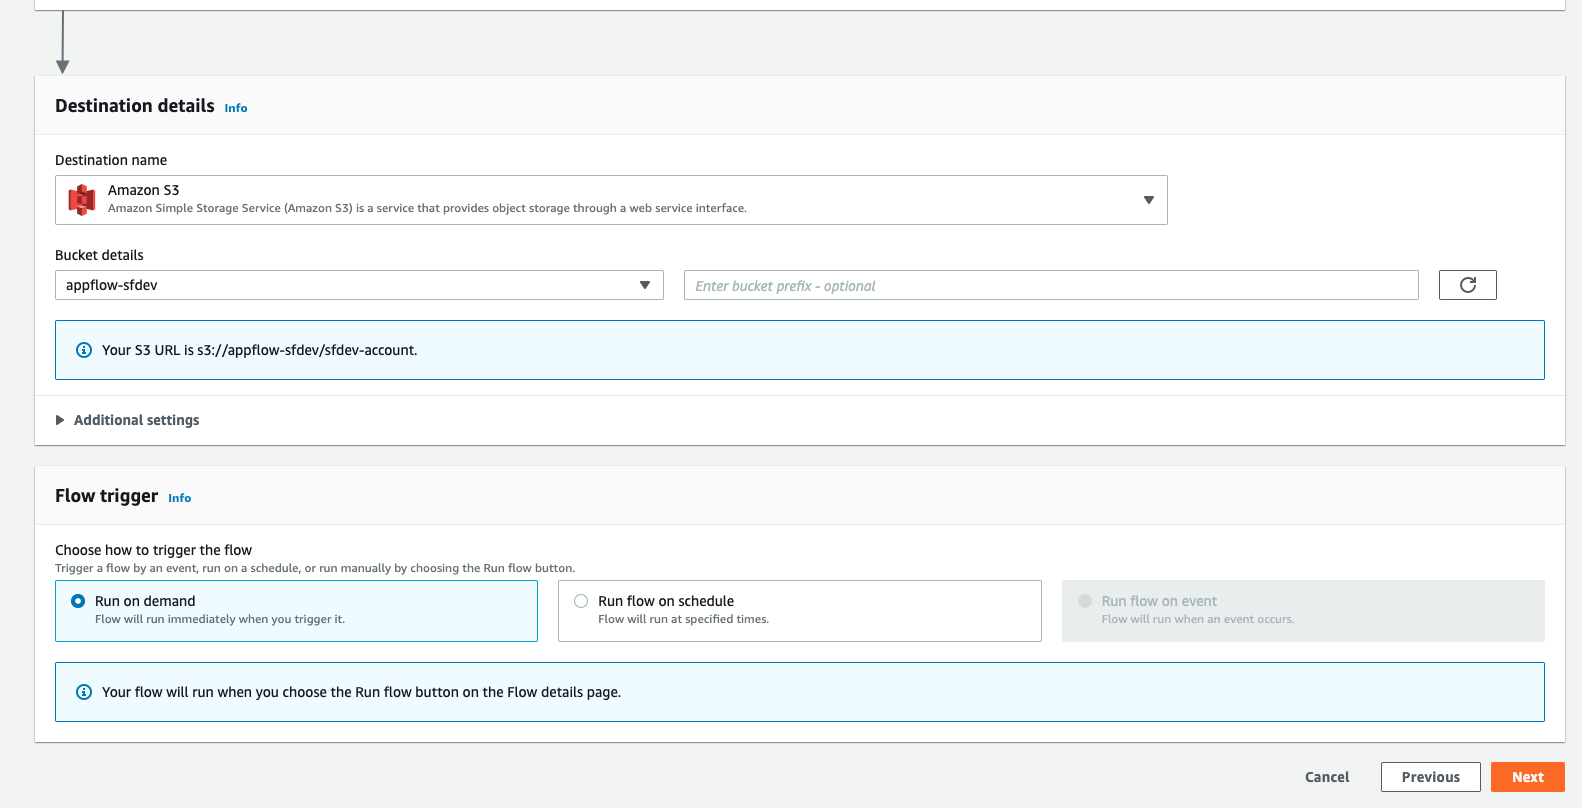
Task: Click the Amazon S3 bucket icon
Action: click(81, 200)
